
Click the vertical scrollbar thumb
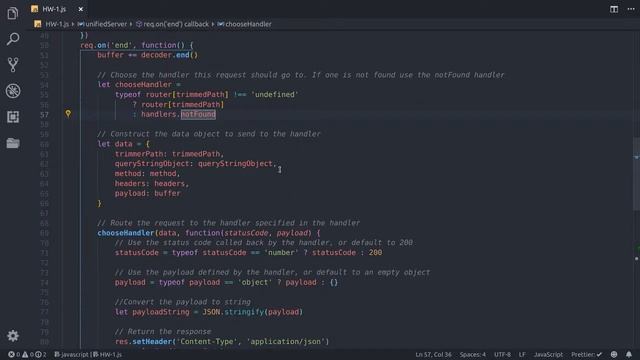[x=636, y=174]
